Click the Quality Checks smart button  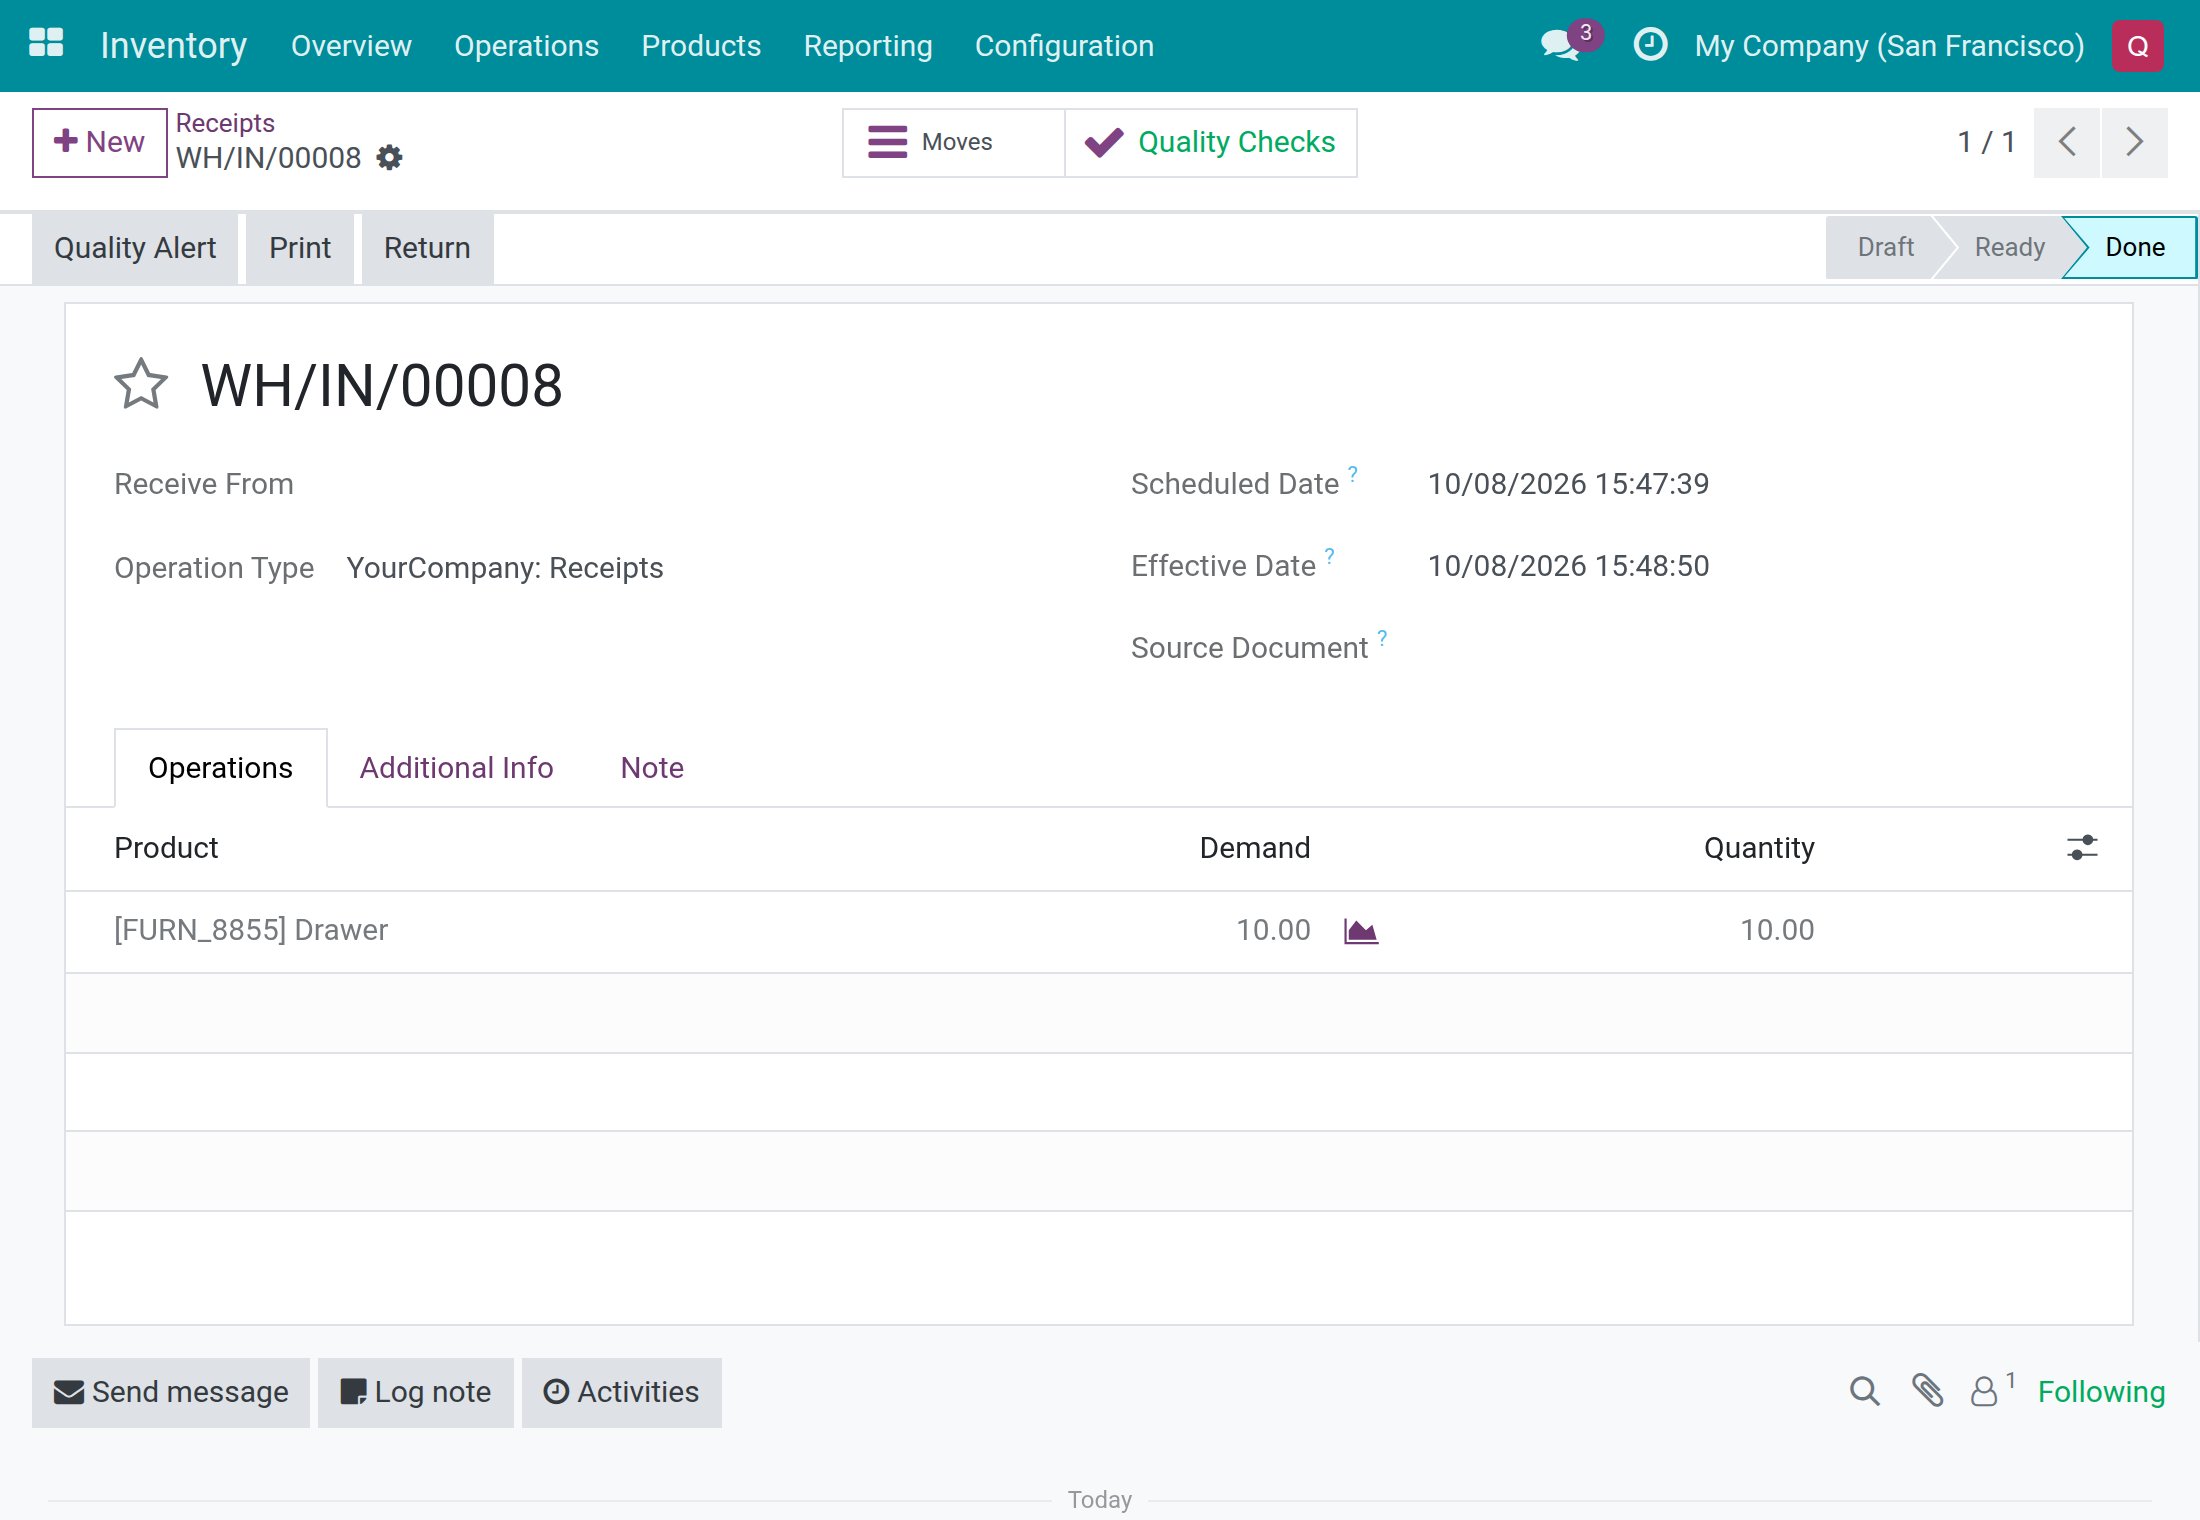coord(1211,143)
